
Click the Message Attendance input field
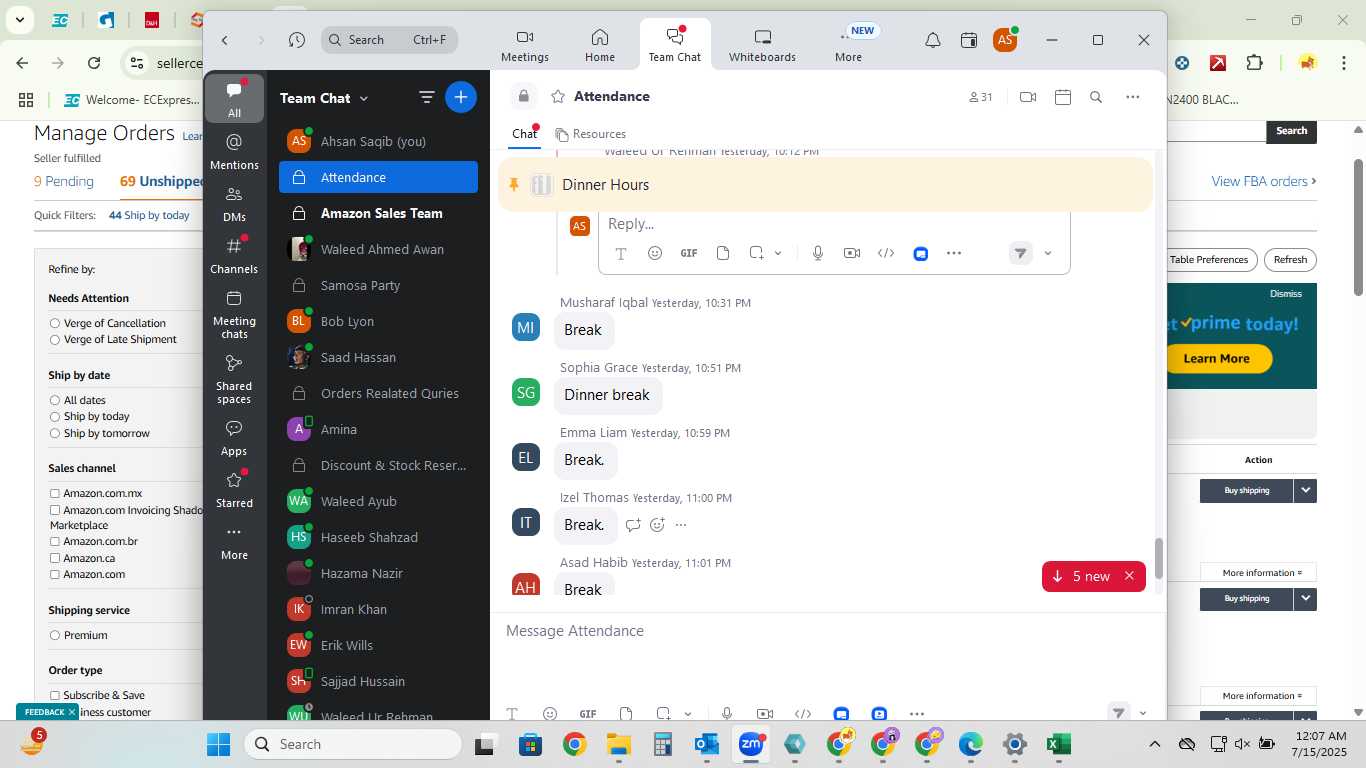(827, 631)
